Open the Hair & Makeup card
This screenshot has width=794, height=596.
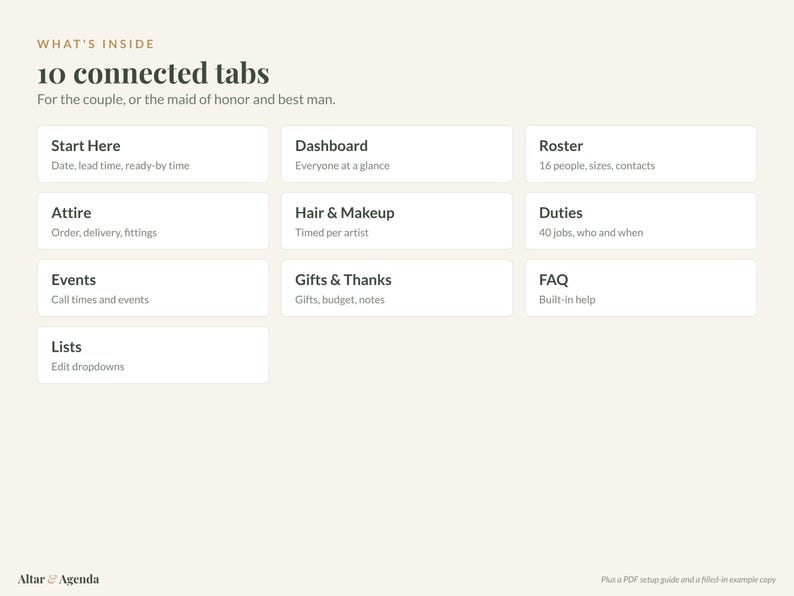396,221
